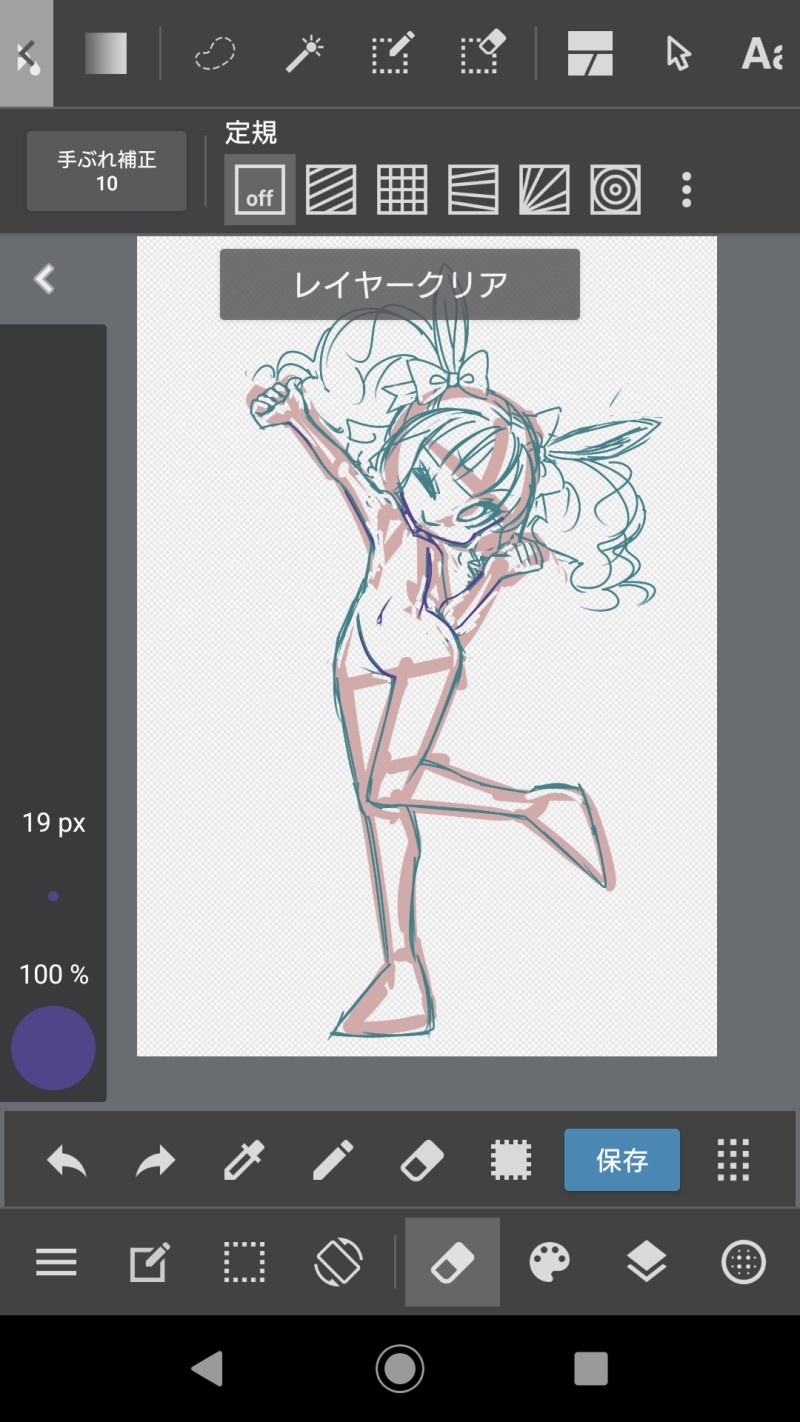Open the purple current color swatch

tap(53, 1048)
